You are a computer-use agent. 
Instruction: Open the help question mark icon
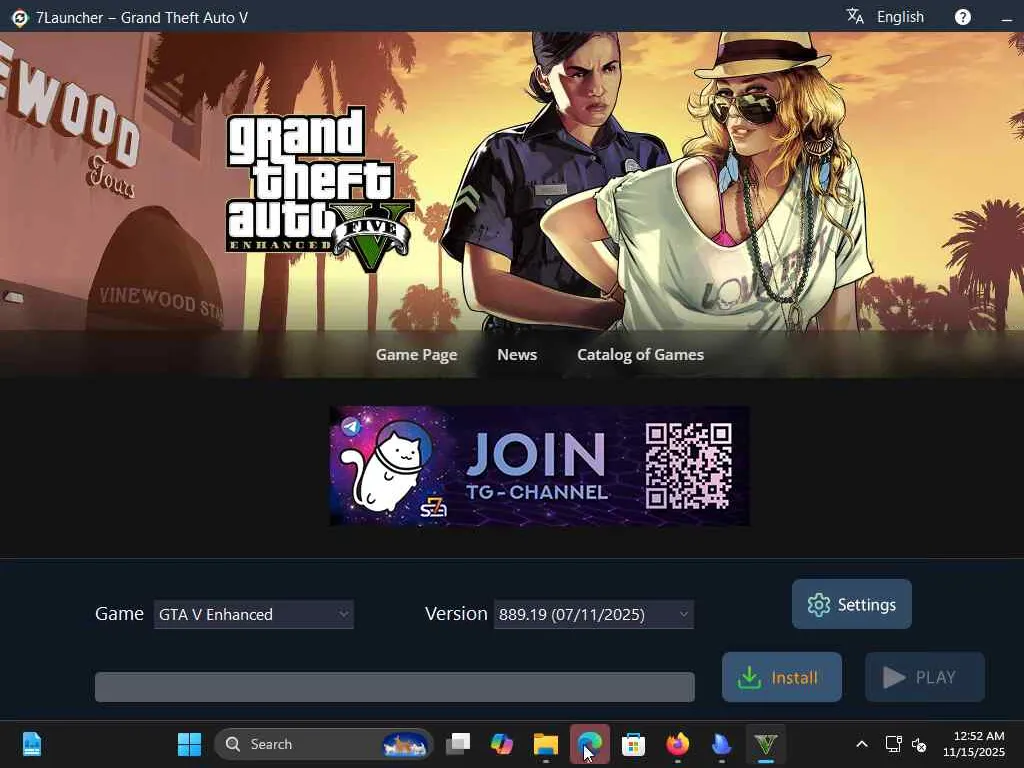962,17
